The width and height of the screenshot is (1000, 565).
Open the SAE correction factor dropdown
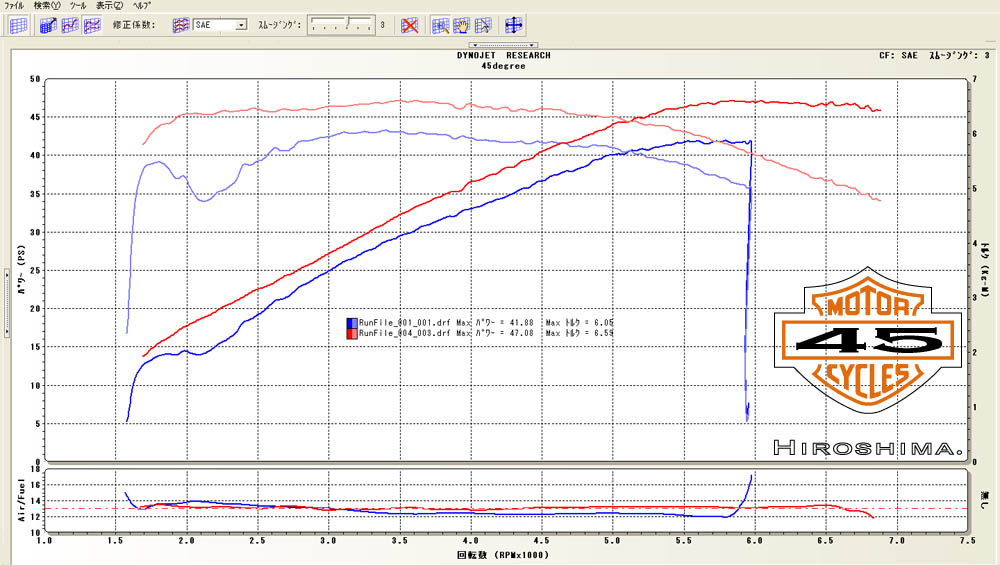coord(241,25)
